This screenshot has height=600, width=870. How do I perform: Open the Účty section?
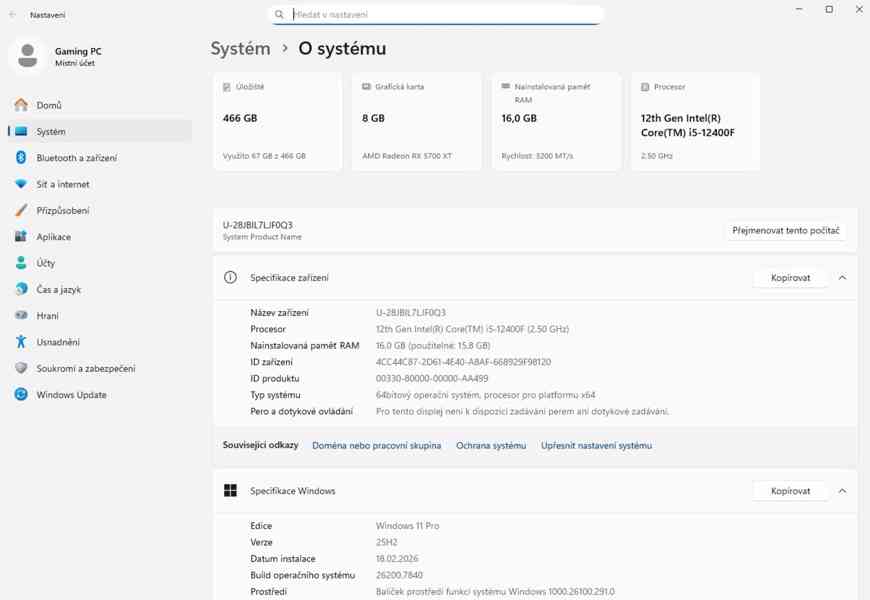[47, 262]
